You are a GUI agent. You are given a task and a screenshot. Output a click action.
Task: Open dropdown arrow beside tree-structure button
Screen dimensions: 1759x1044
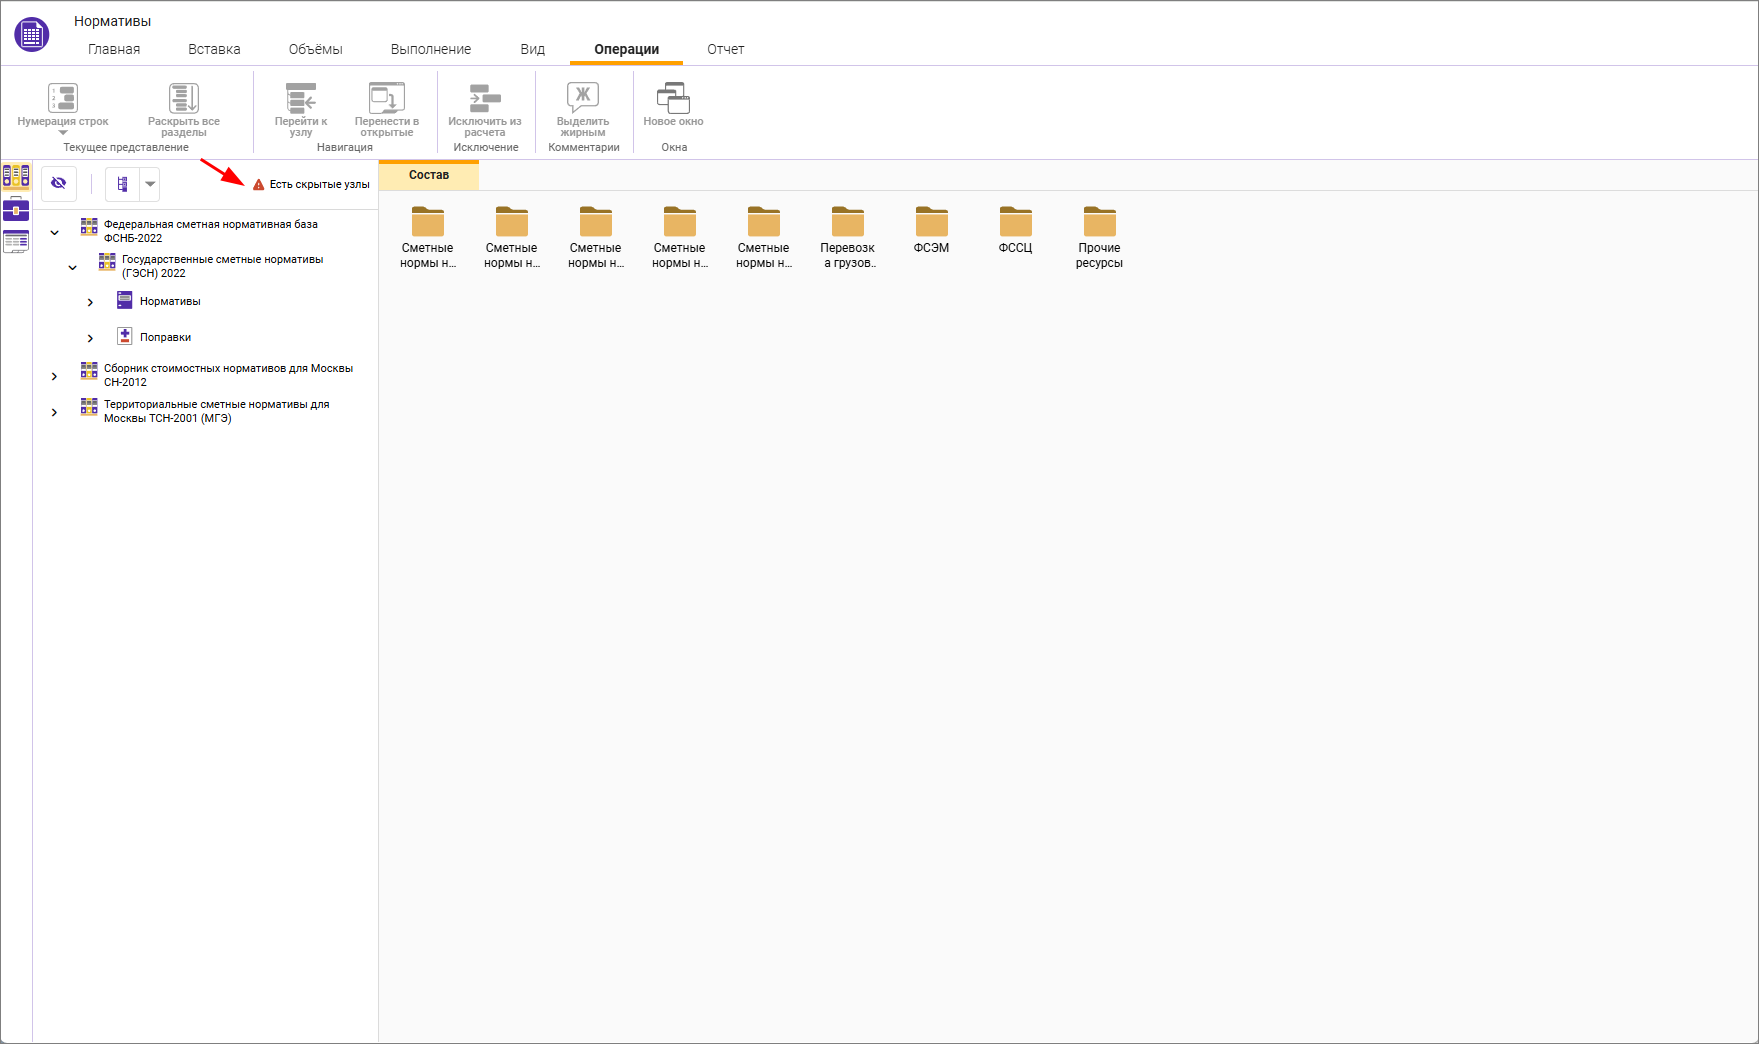pos(150,184)
